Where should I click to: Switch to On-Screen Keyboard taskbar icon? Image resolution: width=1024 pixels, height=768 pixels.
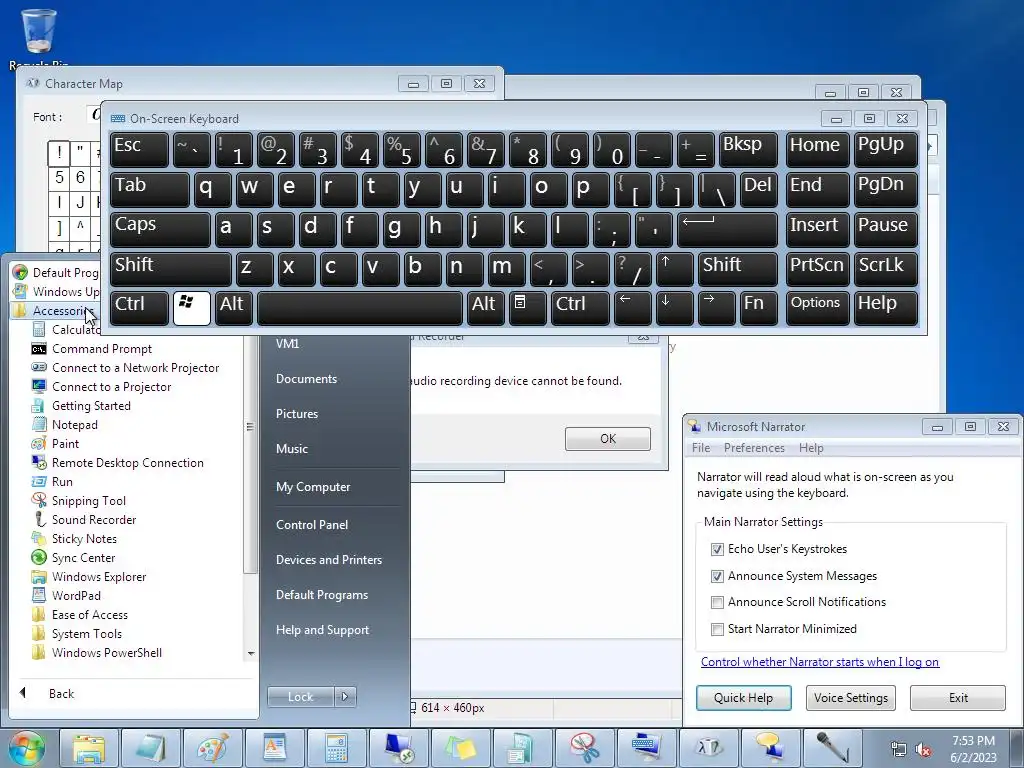(646, 748)
